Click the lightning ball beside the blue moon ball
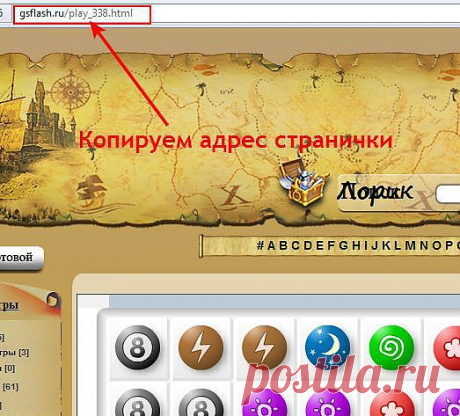 [x=264, y=347]
